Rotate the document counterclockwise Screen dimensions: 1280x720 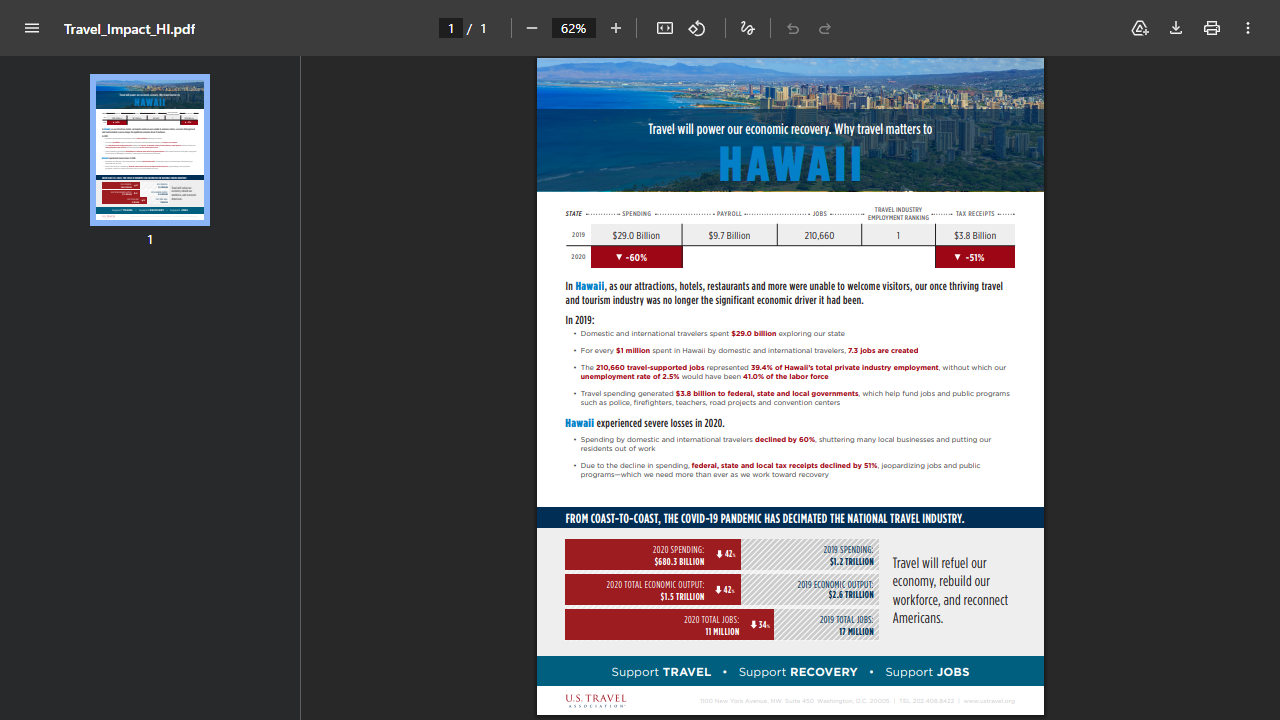point(697,28)
